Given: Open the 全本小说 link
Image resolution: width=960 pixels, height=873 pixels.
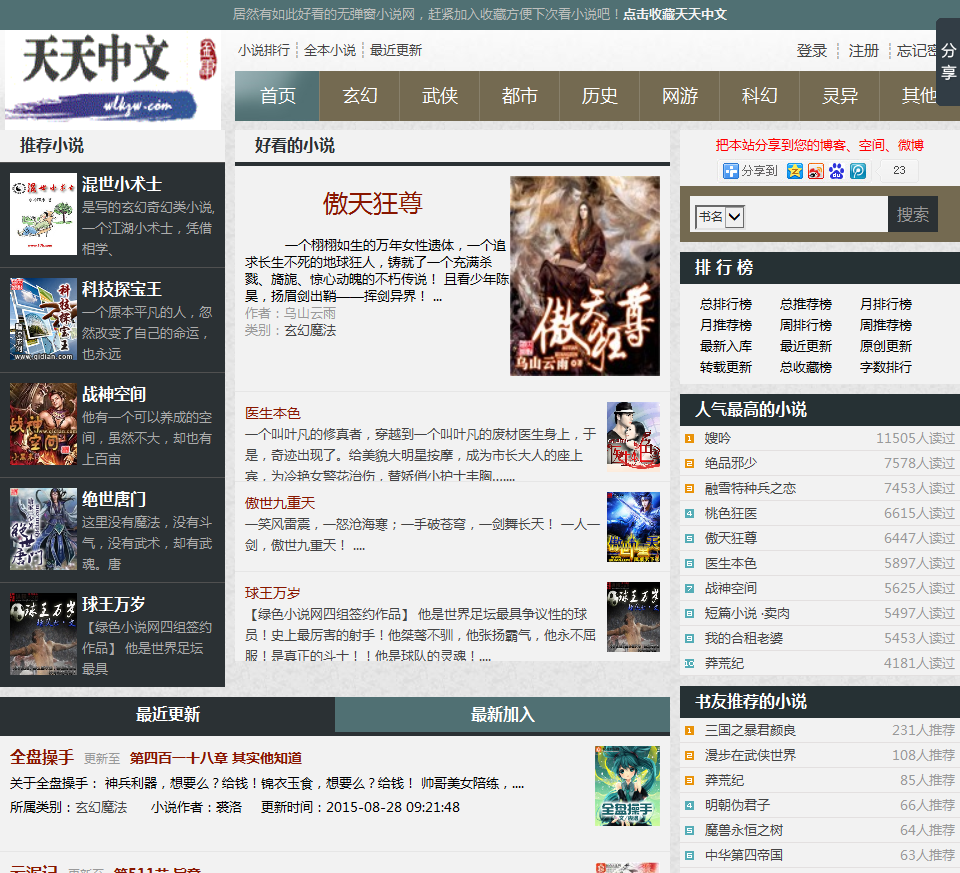Looking at the screenshot, I should (x=330, y=50).
